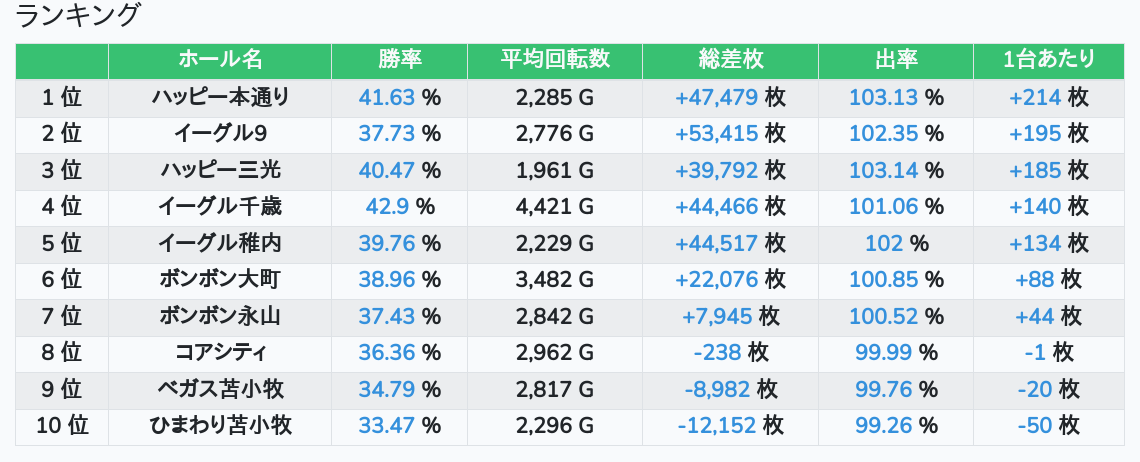
Task: Open the ハッピー三光 row entry
Action: click(x=220, y=170)
